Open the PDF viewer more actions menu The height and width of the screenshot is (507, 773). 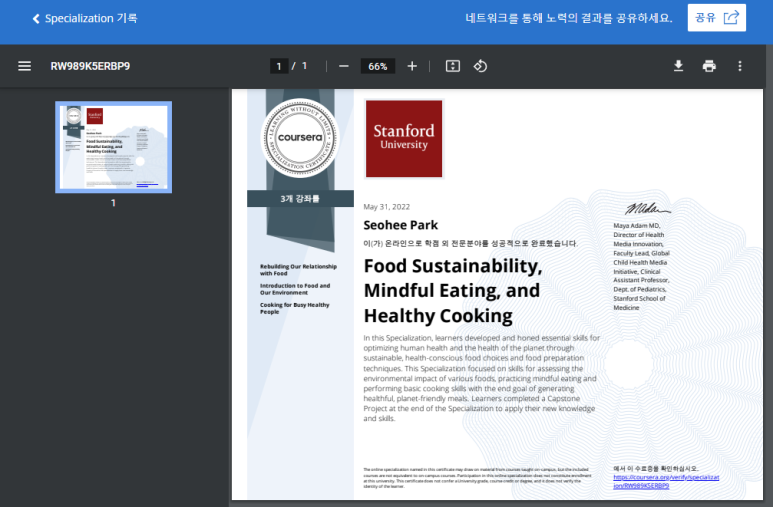coord(739,66)
